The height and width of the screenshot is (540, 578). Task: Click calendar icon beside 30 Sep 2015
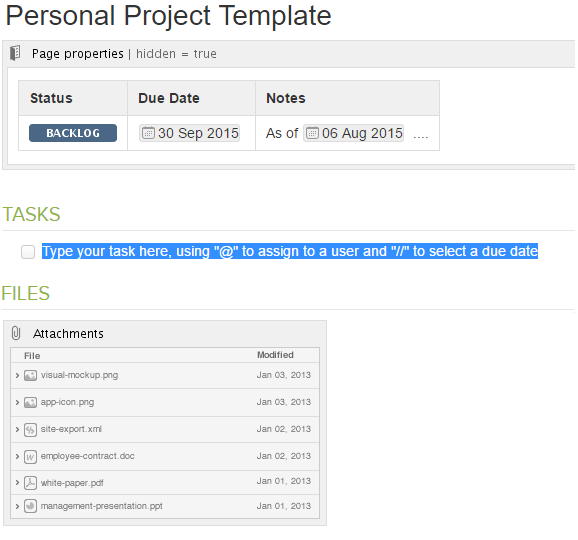click(148, 133)
